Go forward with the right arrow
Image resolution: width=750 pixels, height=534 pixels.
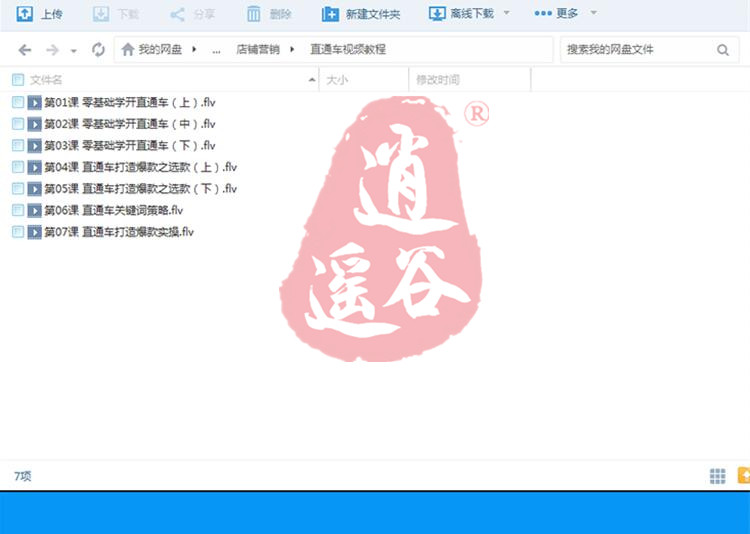tap(52, 50)
